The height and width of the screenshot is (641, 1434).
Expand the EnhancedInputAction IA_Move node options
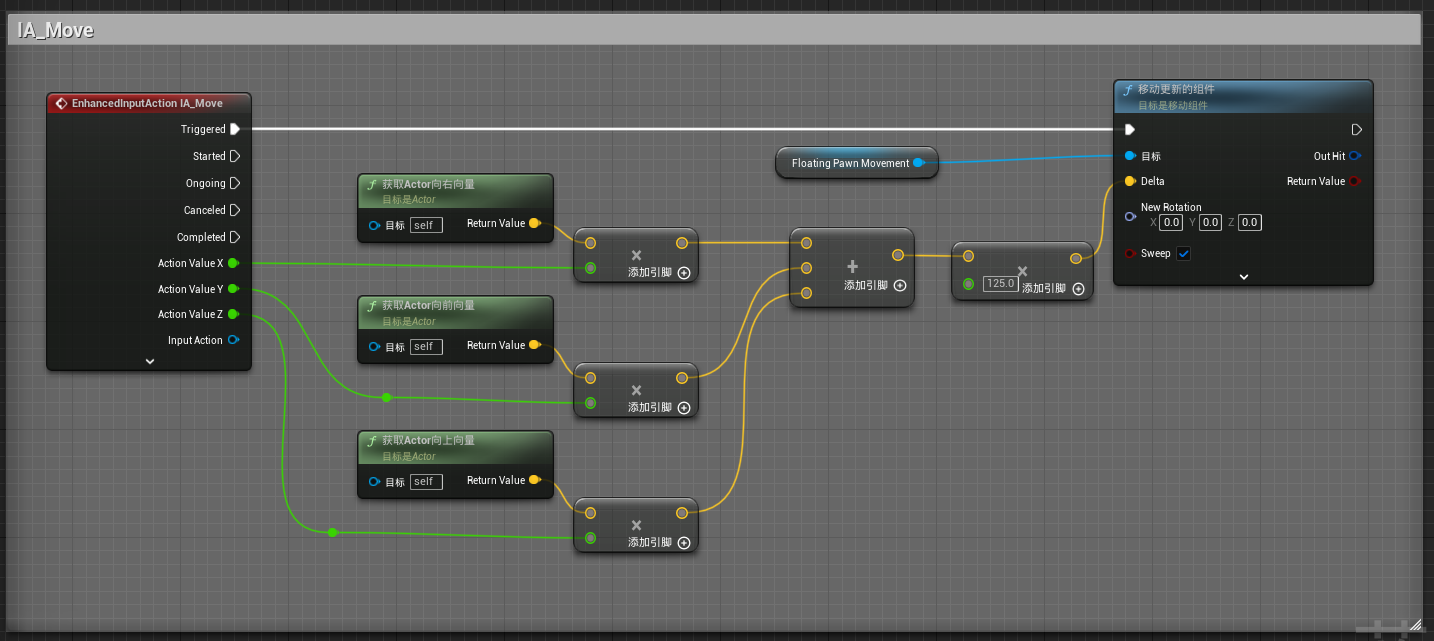[149, 361]
